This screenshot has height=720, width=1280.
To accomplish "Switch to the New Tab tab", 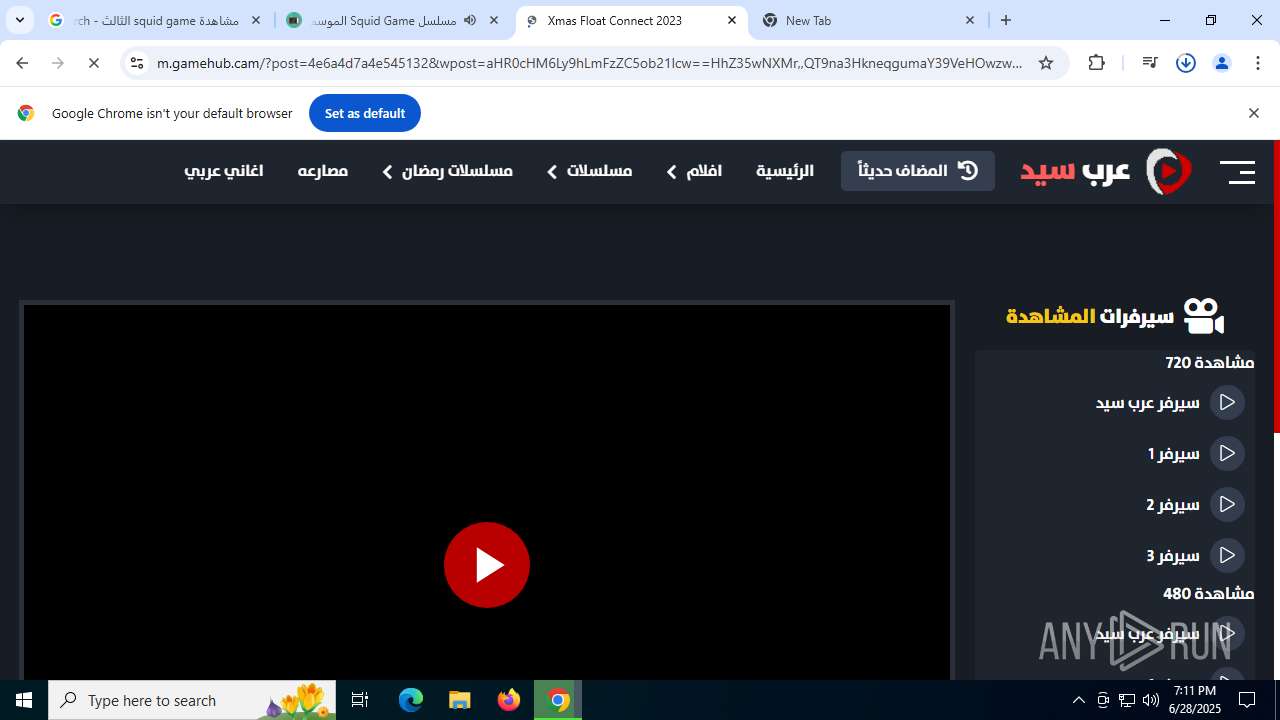I will (868, 20).
